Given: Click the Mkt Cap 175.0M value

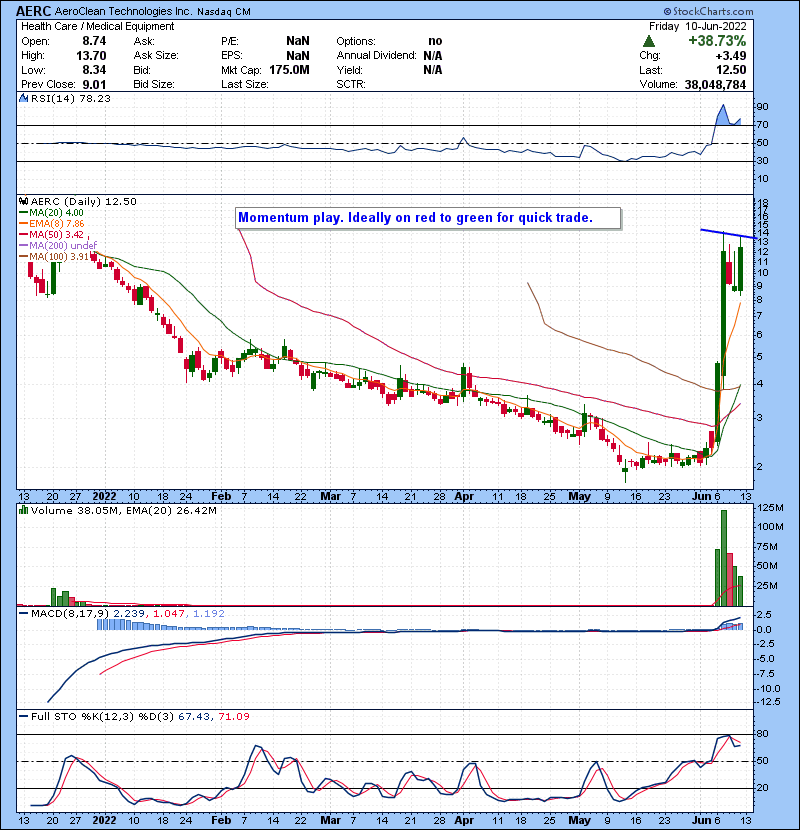Looking at the screenshot, I should pos(289,70).
